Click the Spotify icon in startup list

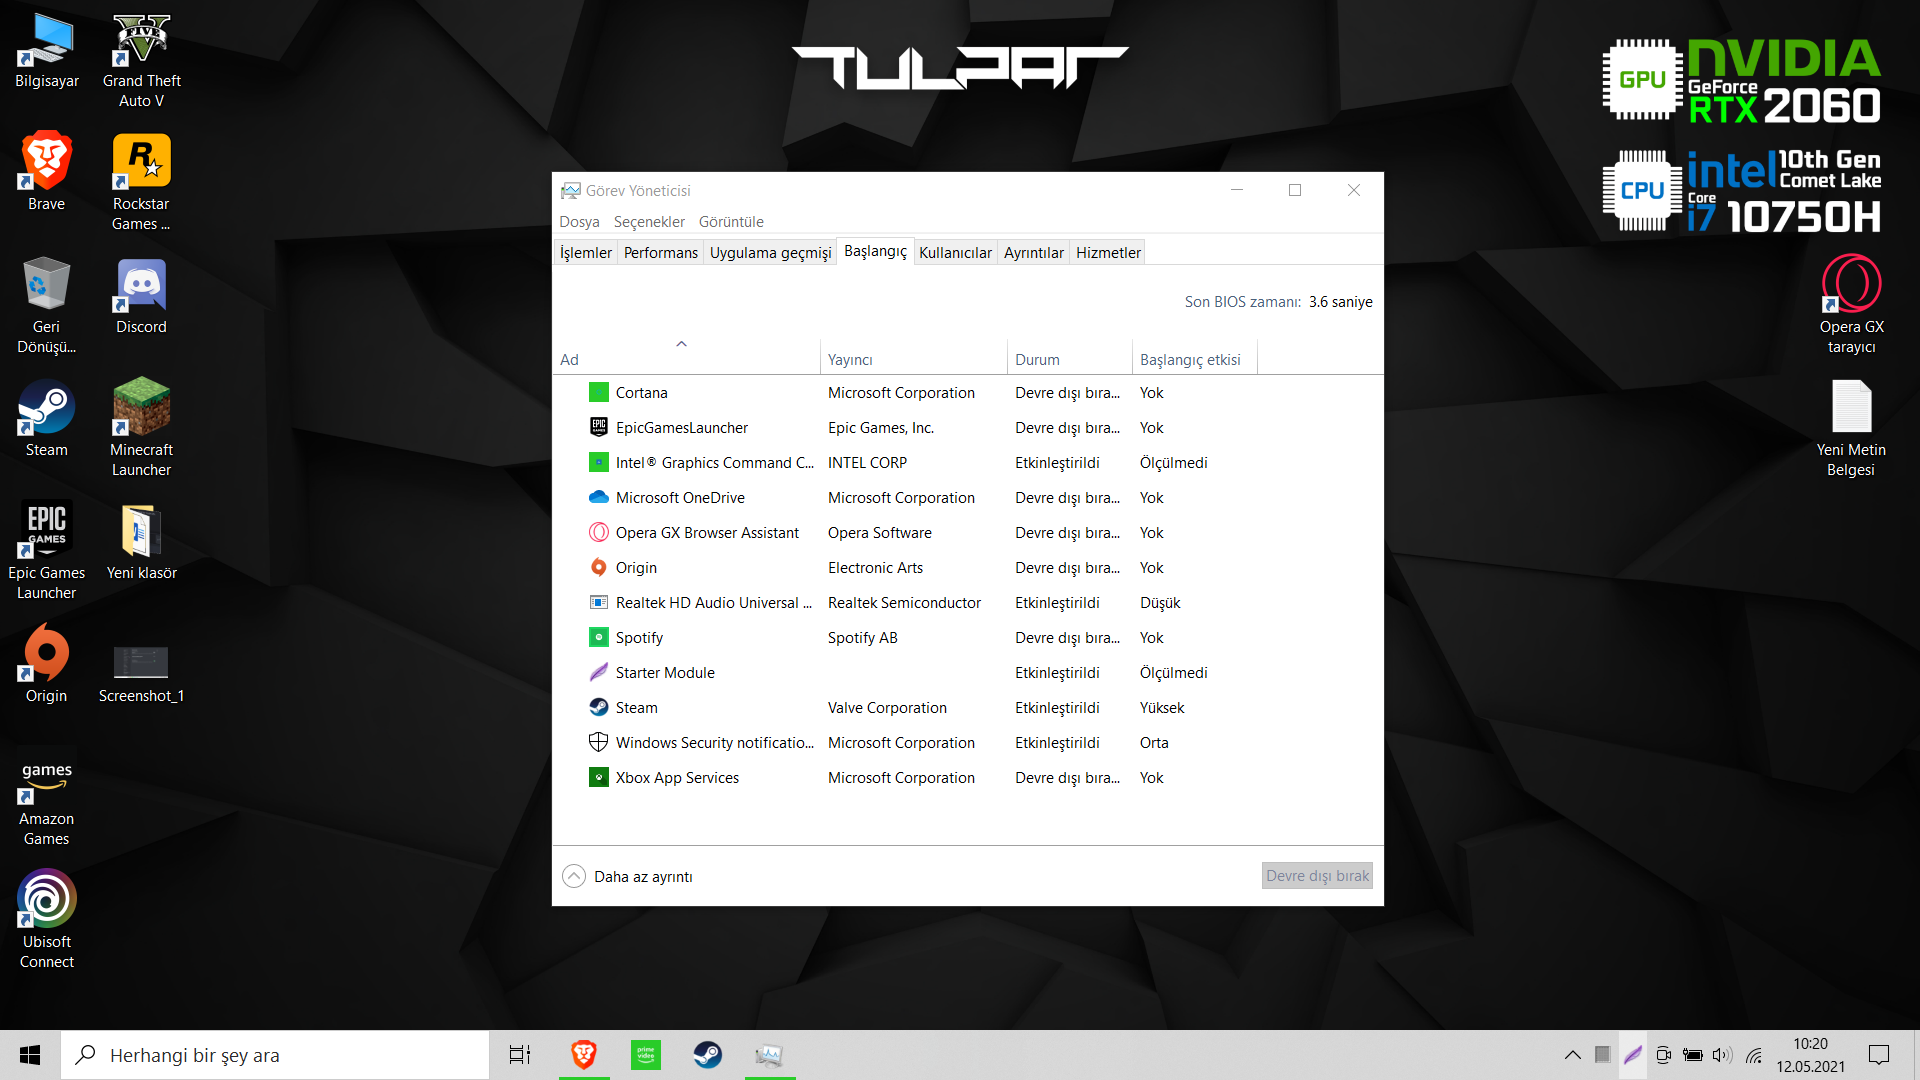598,637
